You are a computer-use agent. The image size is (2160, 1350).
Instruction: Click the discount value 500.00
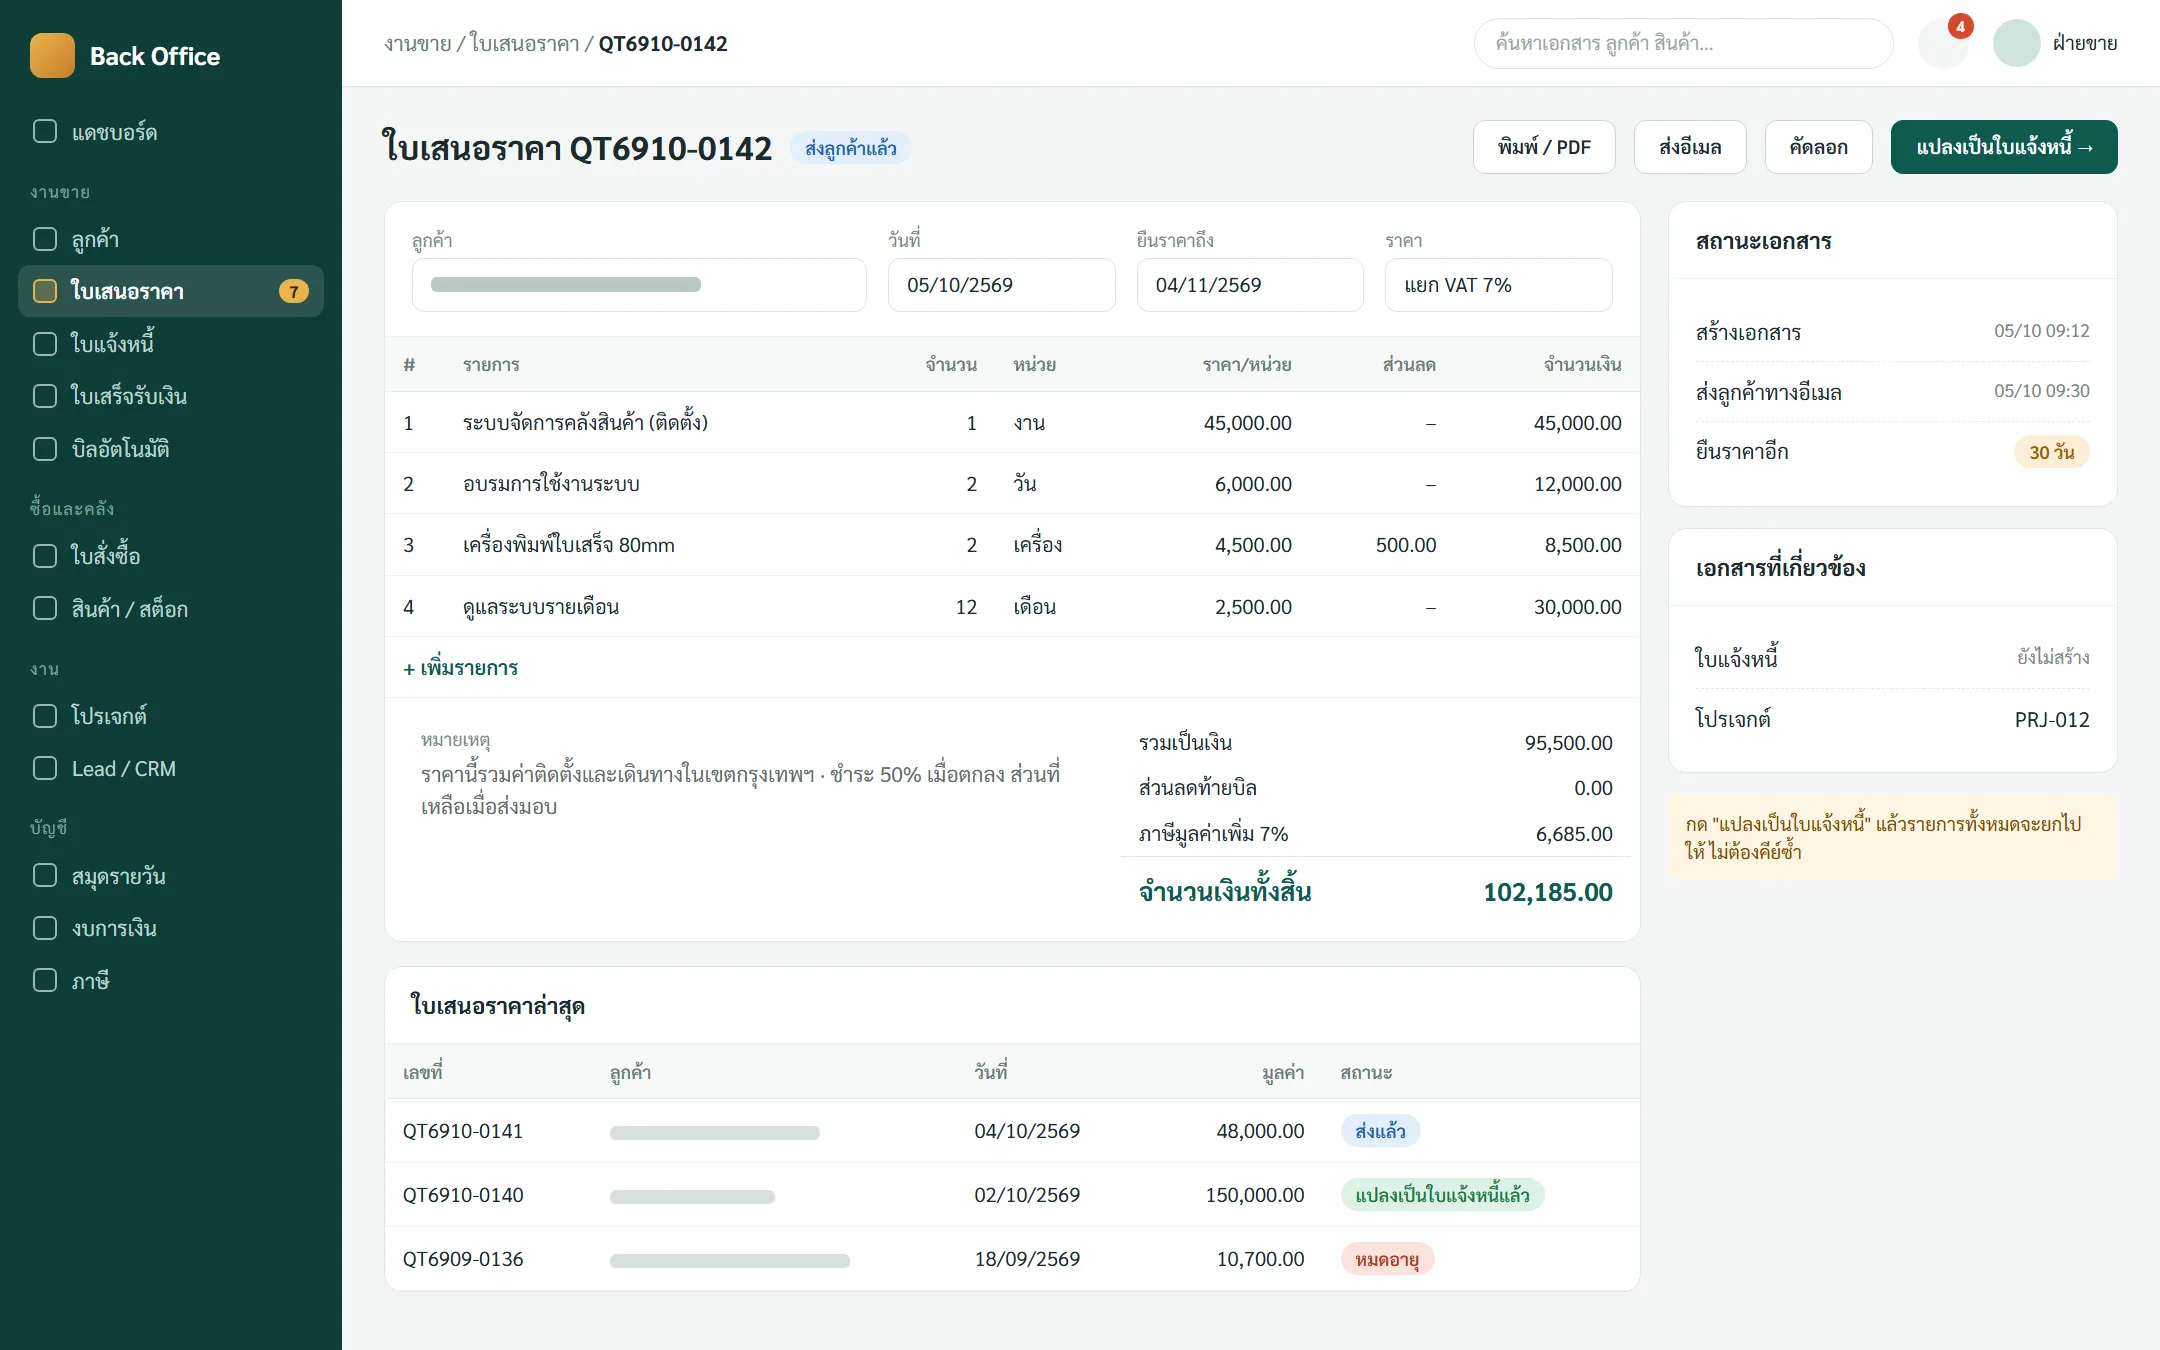pos(1405,545)
